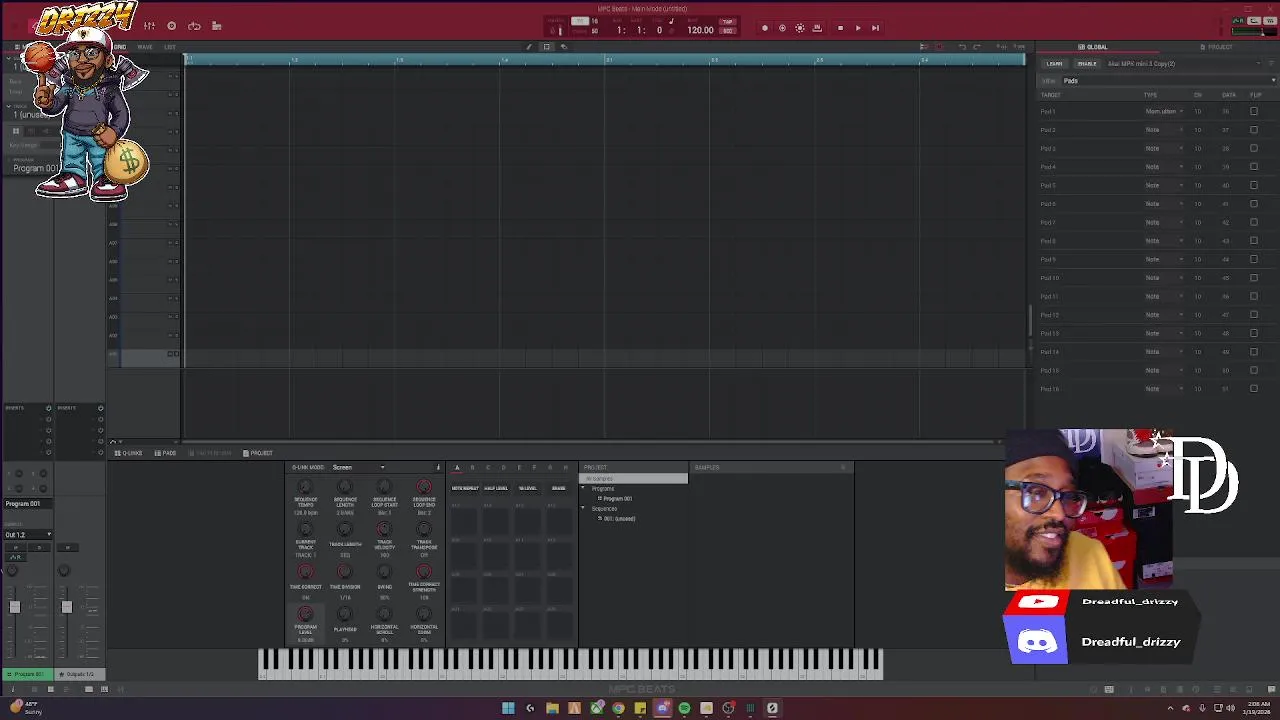1280x720 pixels.
Task: Collapse the Programs tree node
Action: tap(583, 489)
